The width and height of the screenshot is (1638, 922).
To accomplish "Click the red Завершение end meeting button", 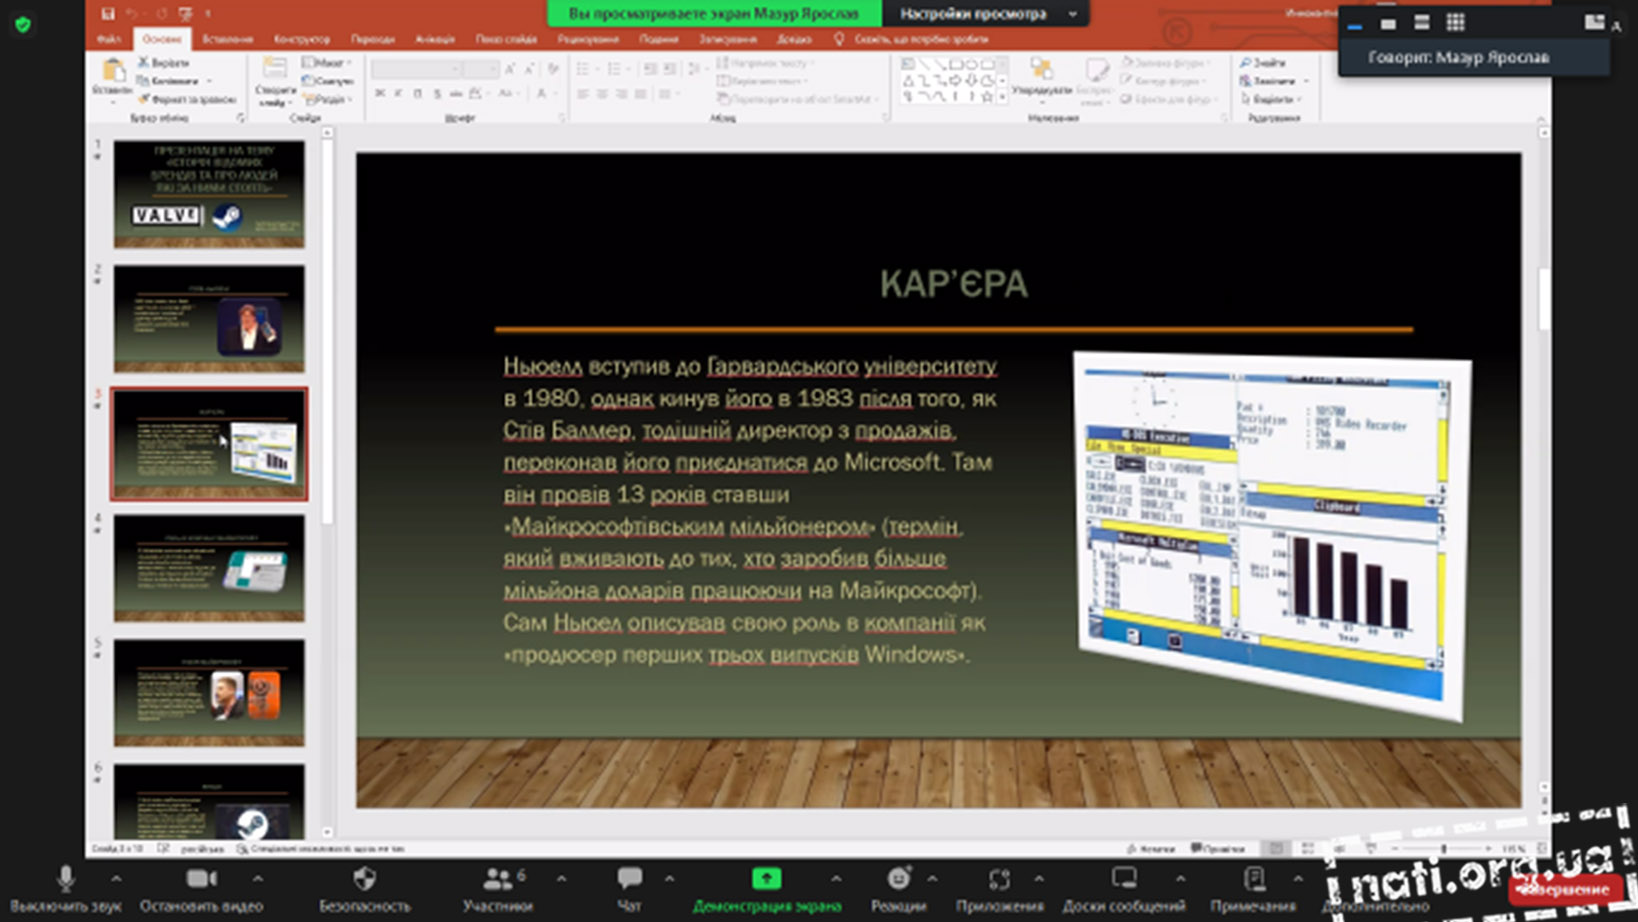I will click(1565, 889).
